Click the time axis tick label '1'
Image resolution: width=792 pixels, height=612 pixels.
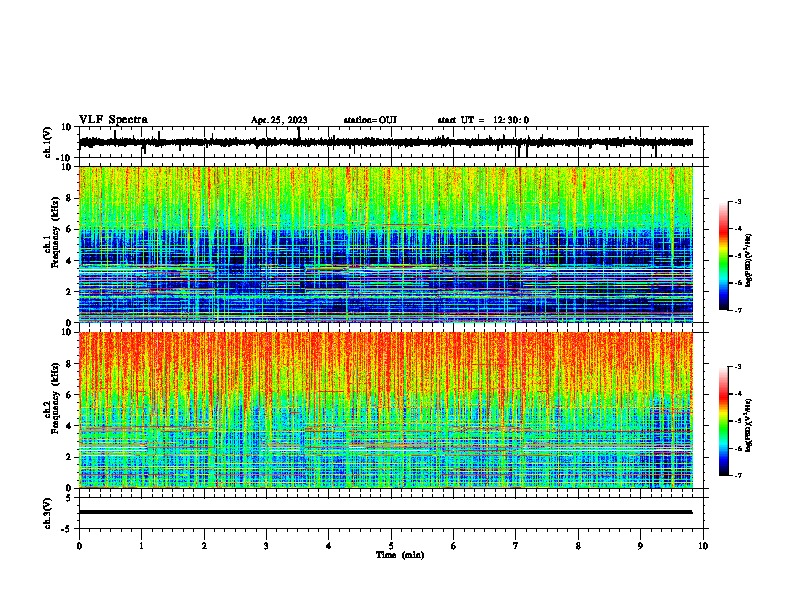(x=141, y=546)
